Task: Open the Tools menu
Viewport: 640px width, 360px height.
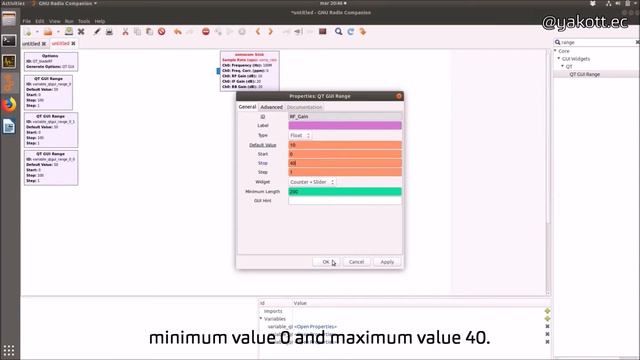Action: (x=84, y=21)
